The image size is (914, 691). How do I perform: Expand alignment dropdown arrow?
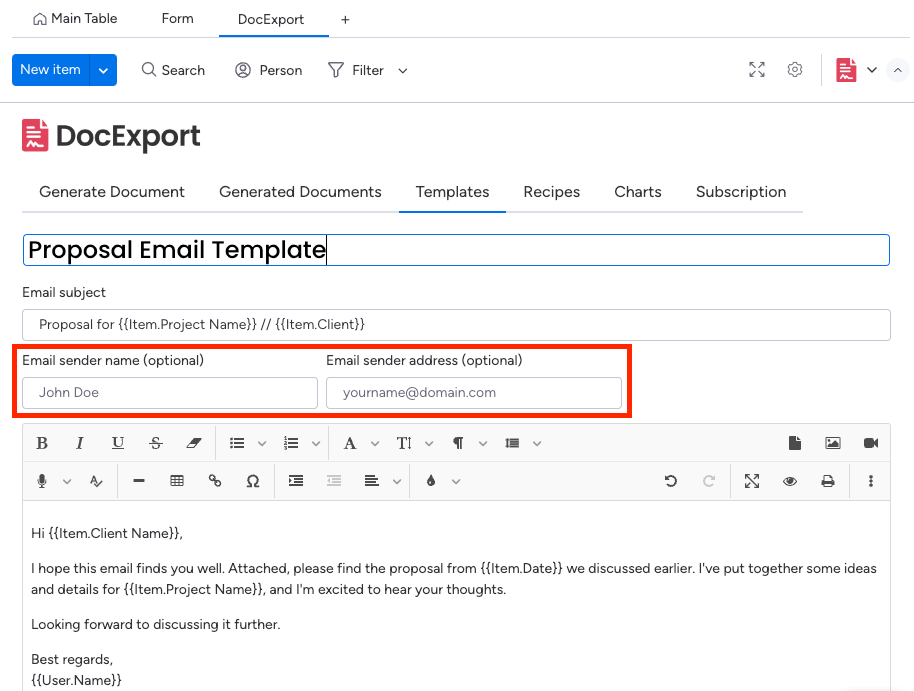pyautogui.click(x=397, y=482)
